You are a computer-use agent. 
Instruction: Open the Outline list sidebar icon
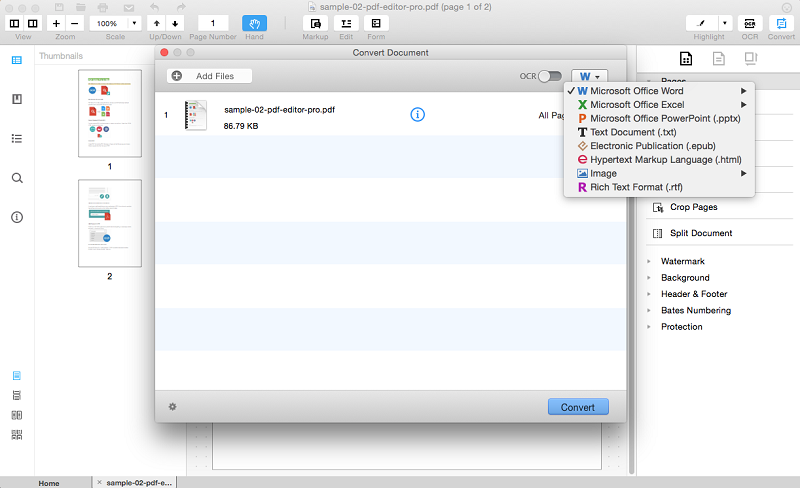coord(17,139)
